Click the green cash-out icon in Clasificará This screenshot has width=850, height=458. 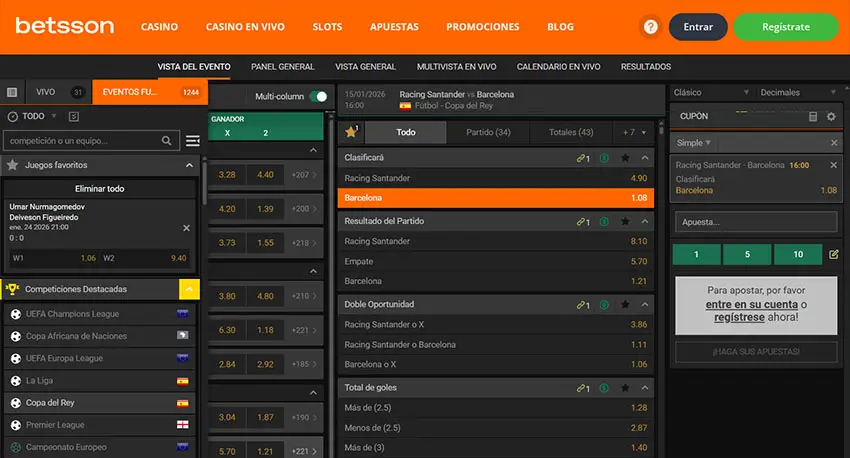pyautogui.click(x=604, y=158)
